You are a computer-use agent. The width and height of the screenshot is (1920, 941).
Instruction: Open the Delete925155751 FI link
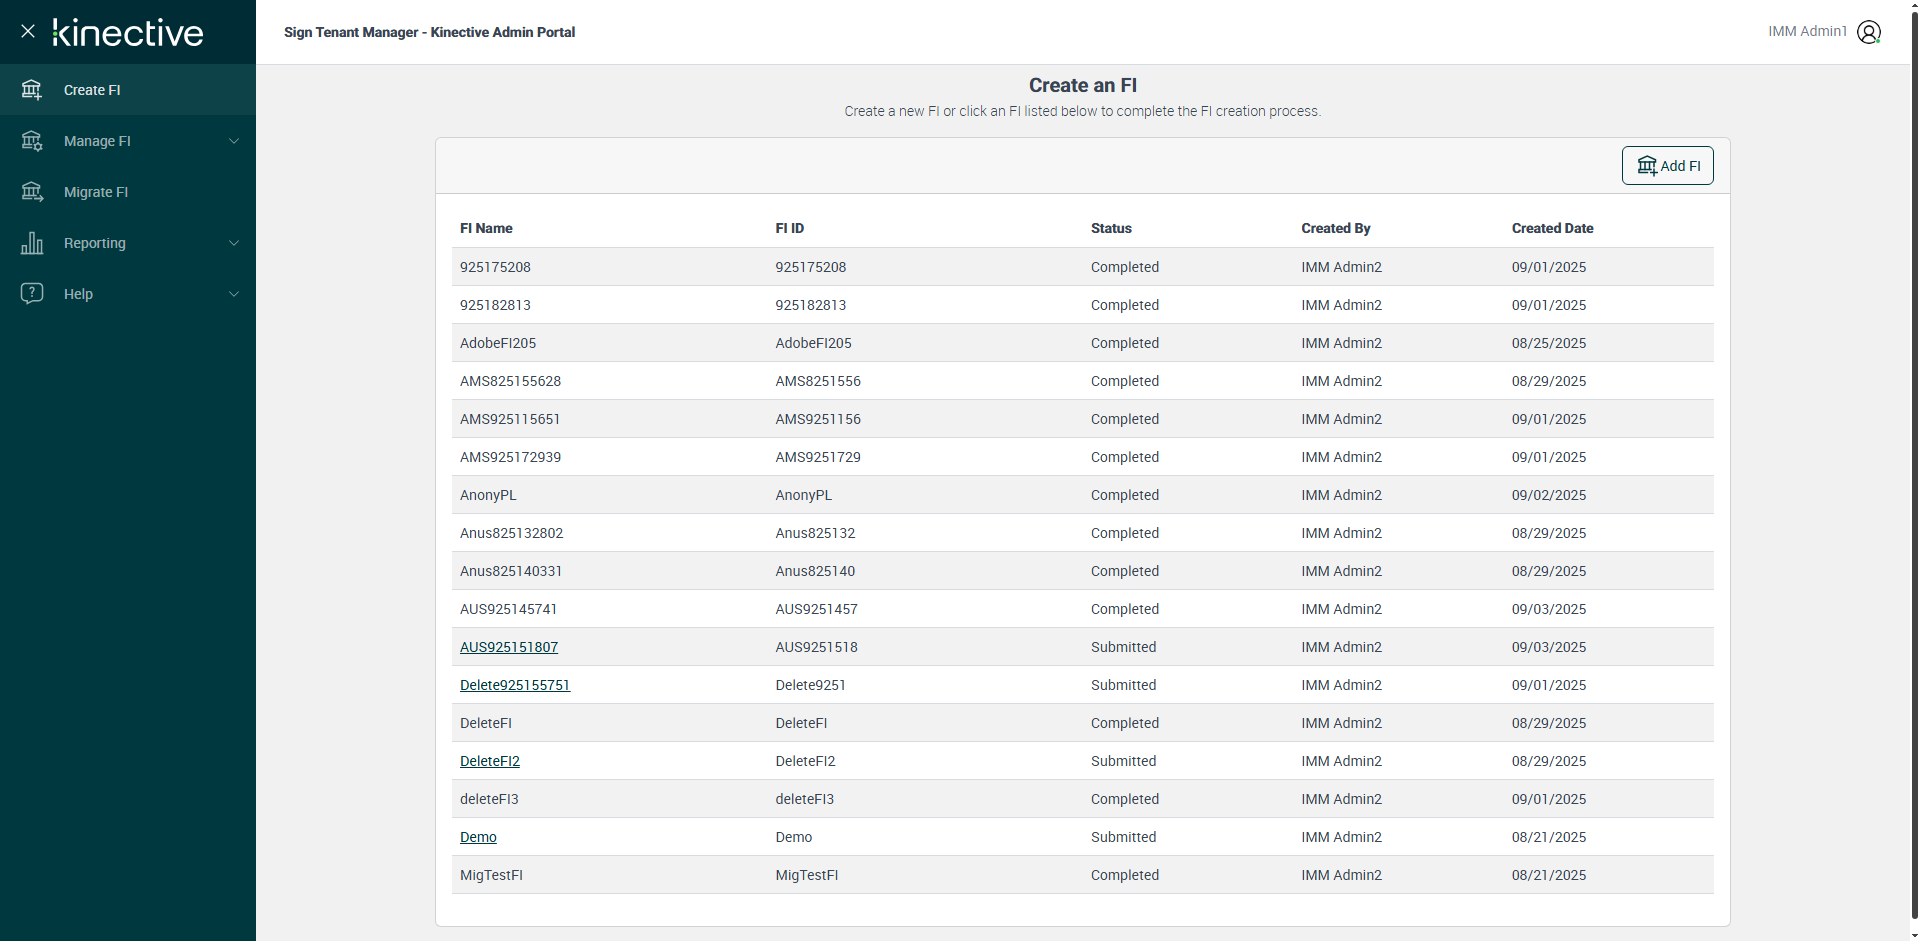(x=514, y=685)
